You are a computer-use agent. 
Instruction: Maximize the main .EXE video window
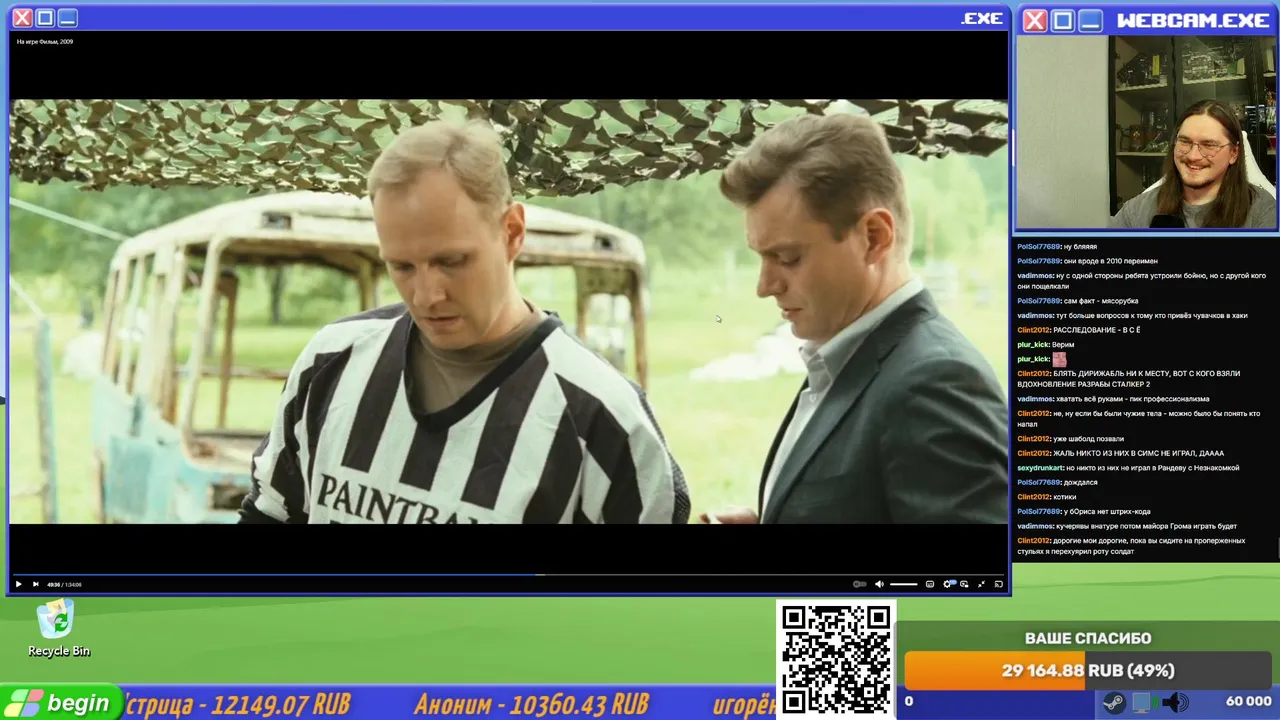click(x=45, y=18)
